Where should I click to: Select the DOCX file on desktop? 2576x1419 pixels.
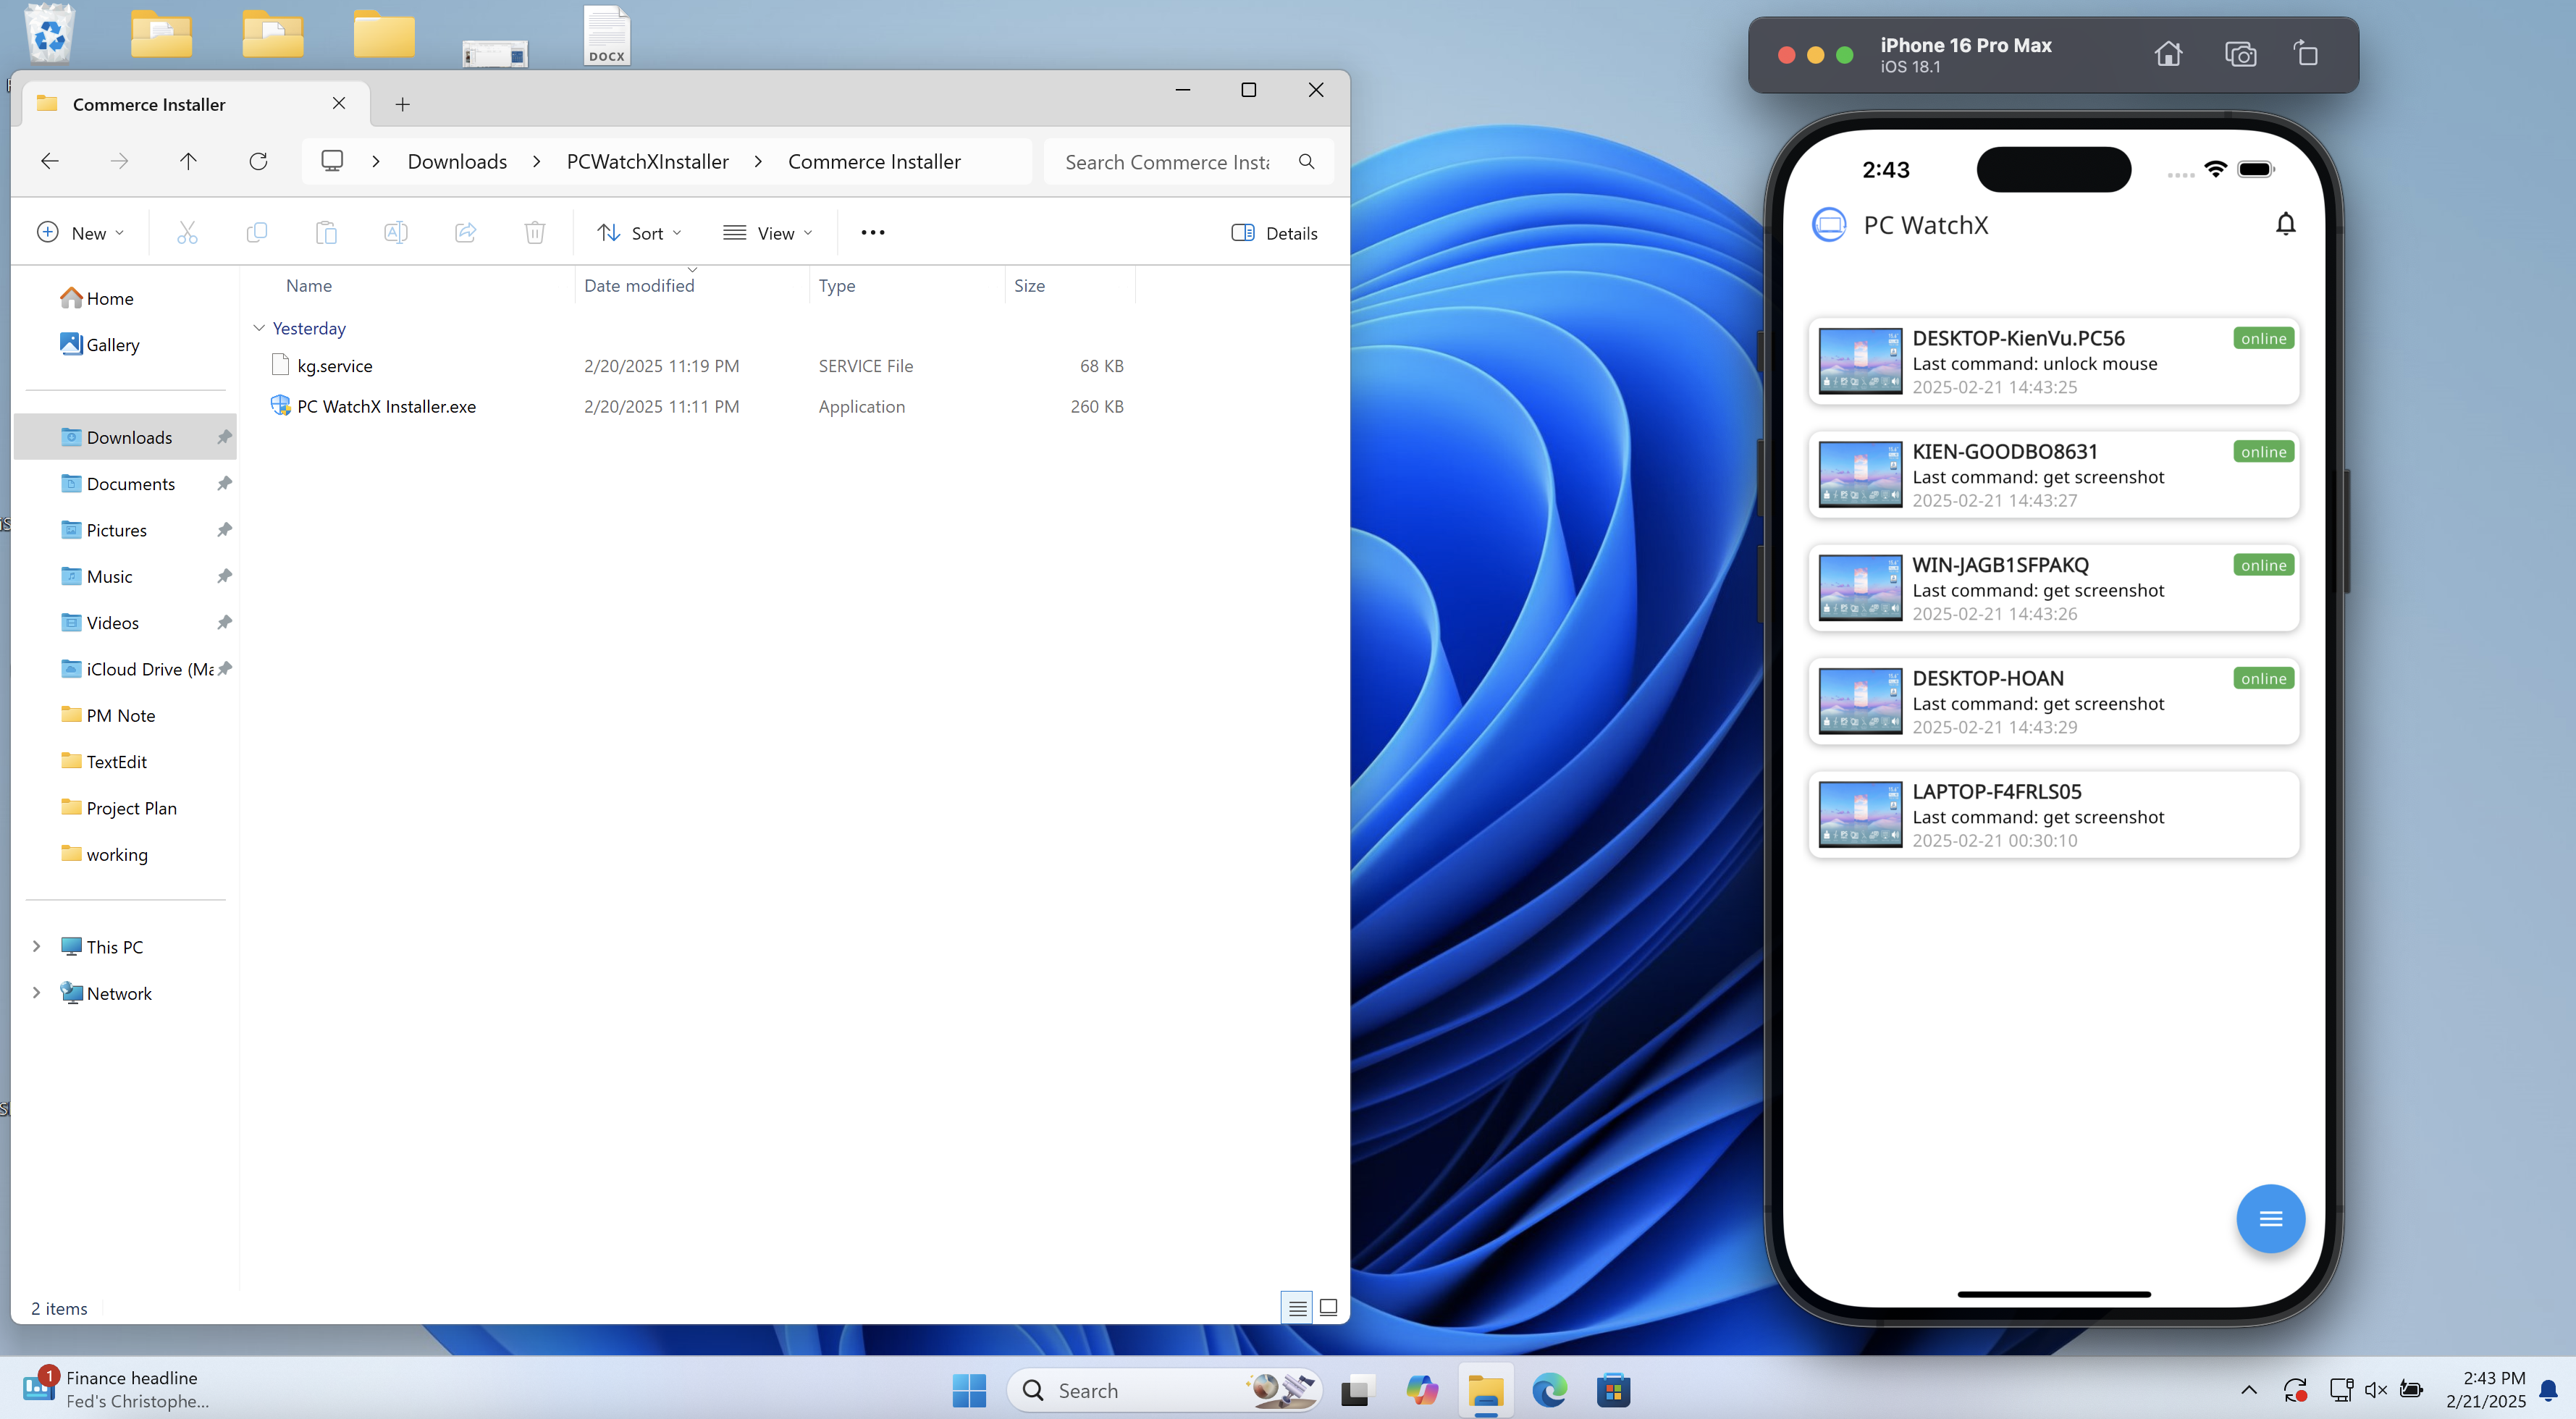pos(607,35)
